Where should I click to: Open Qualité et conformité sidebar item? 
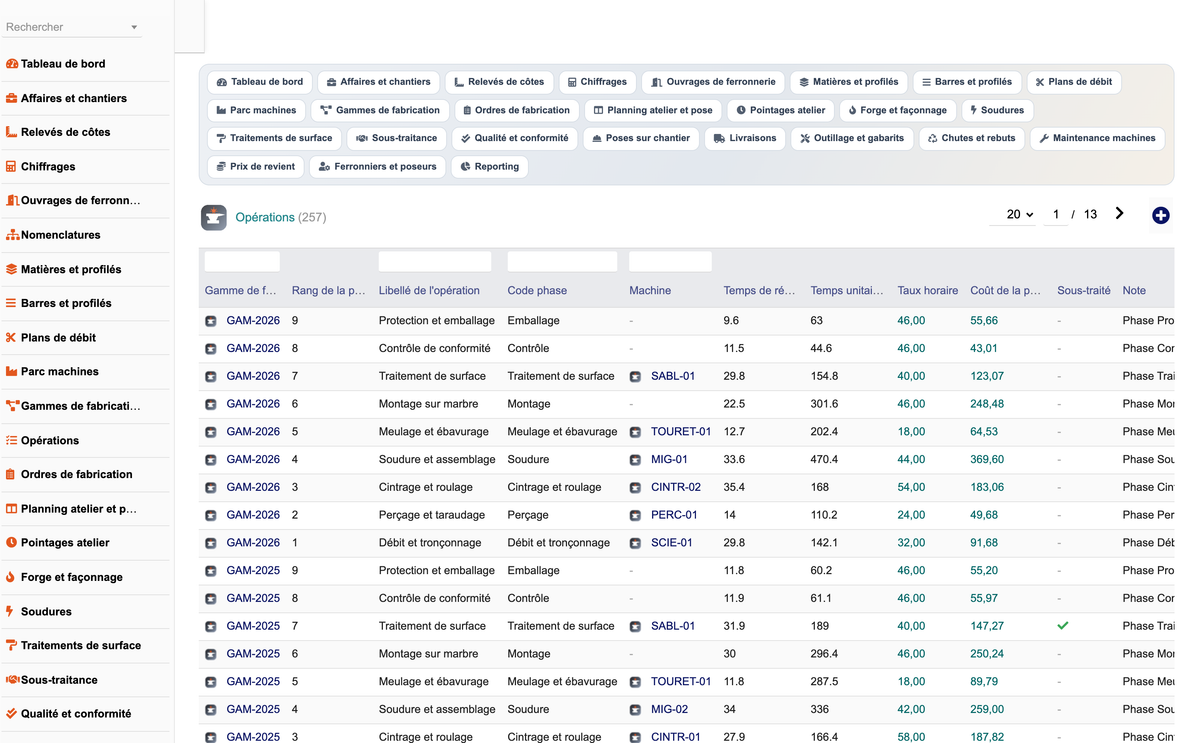click(76, 714)
